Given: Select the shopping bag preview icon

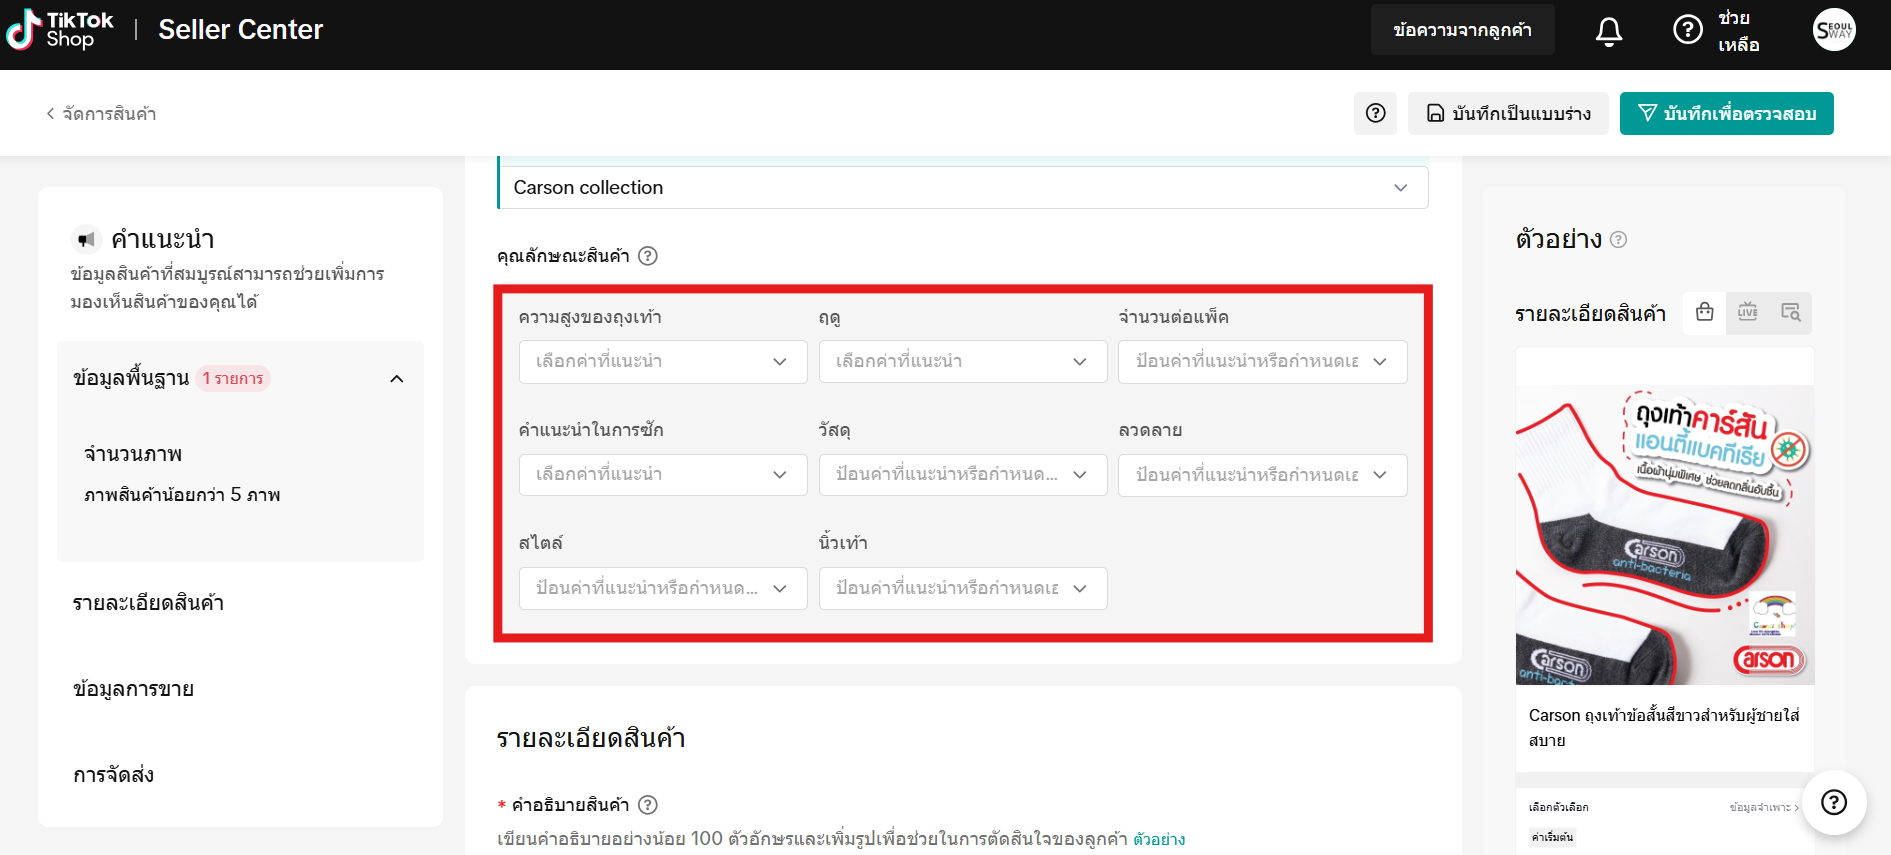Looking at the screenshot, I should (x=1705, y=313).
